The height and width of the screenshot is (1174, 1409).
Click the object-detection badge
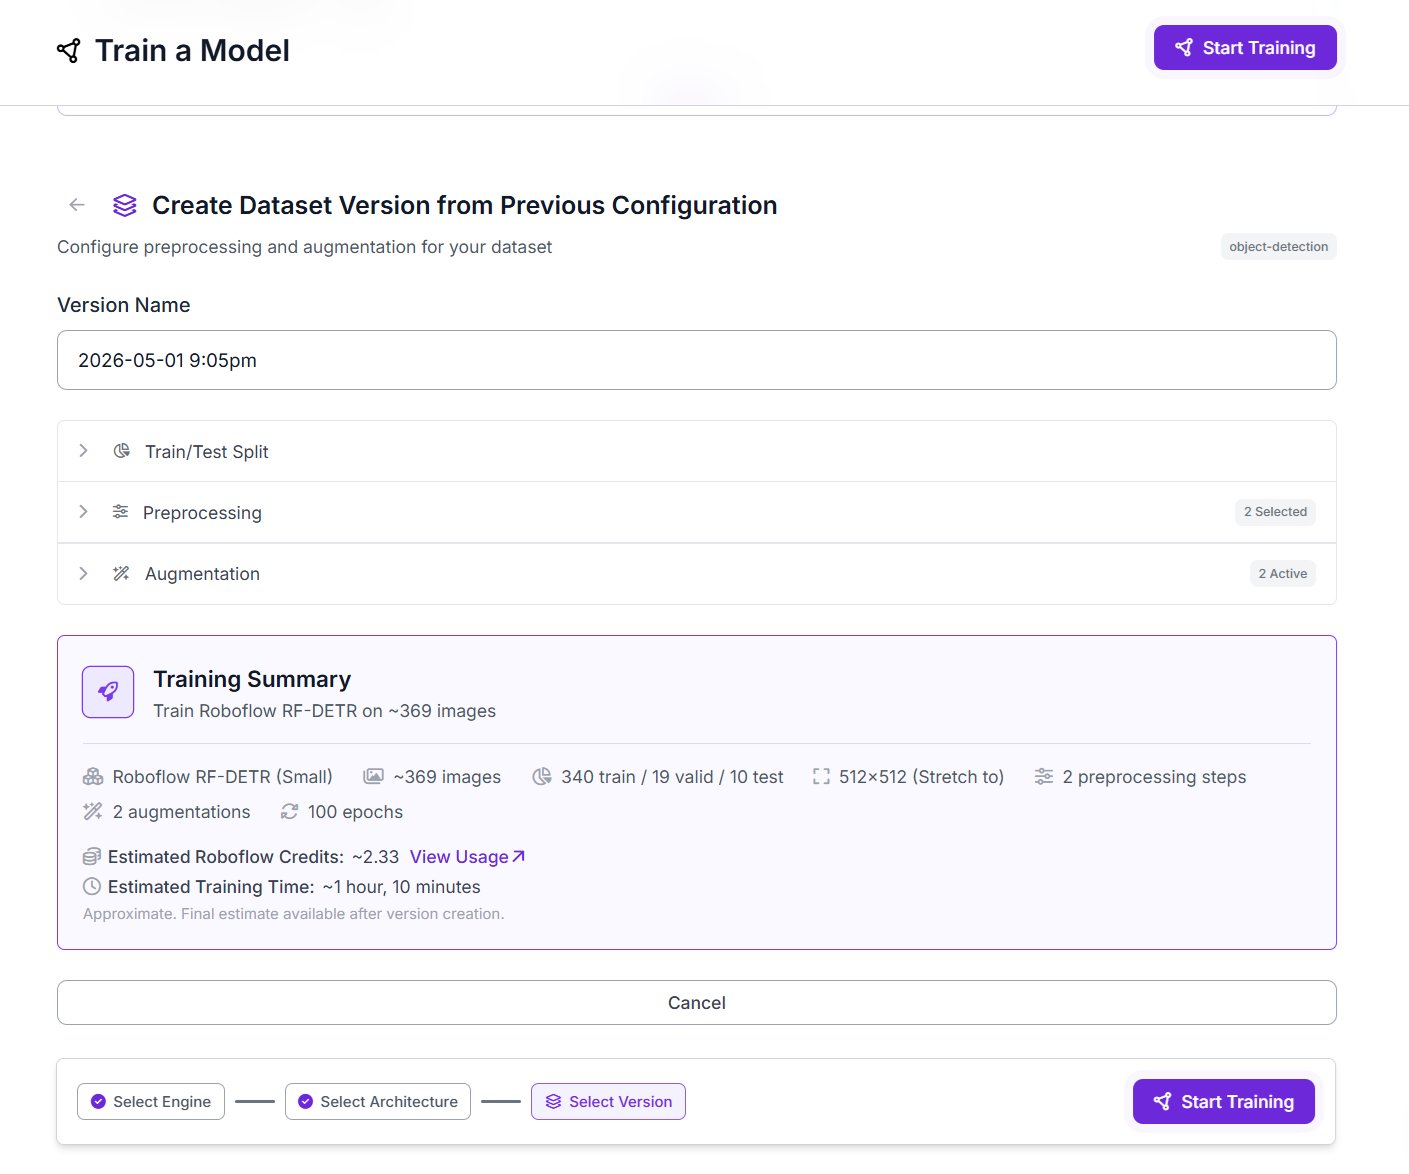point(1278,247)
